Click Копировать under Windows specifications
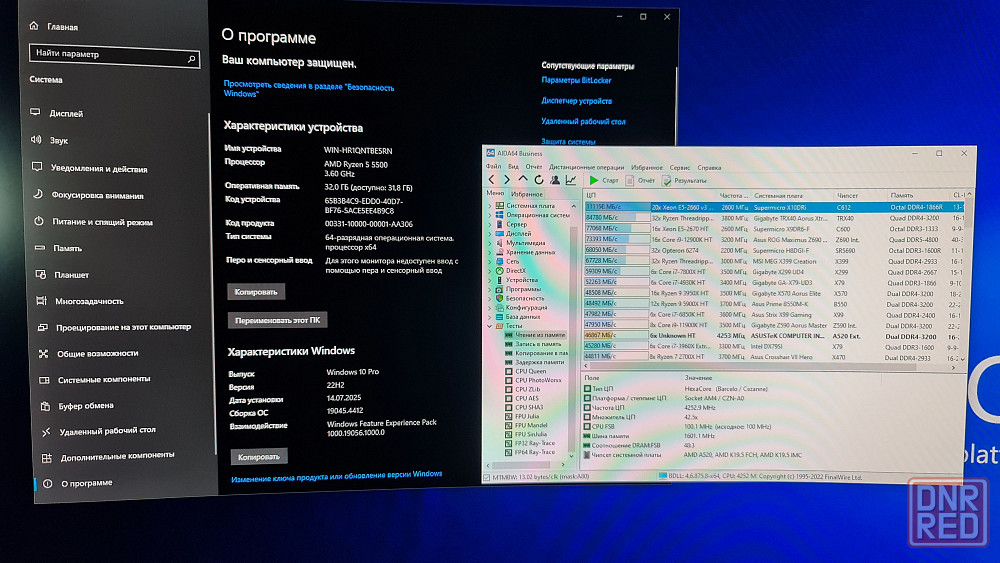The width and height of the screenshot is (1000, 563). [x=259, y=457]
